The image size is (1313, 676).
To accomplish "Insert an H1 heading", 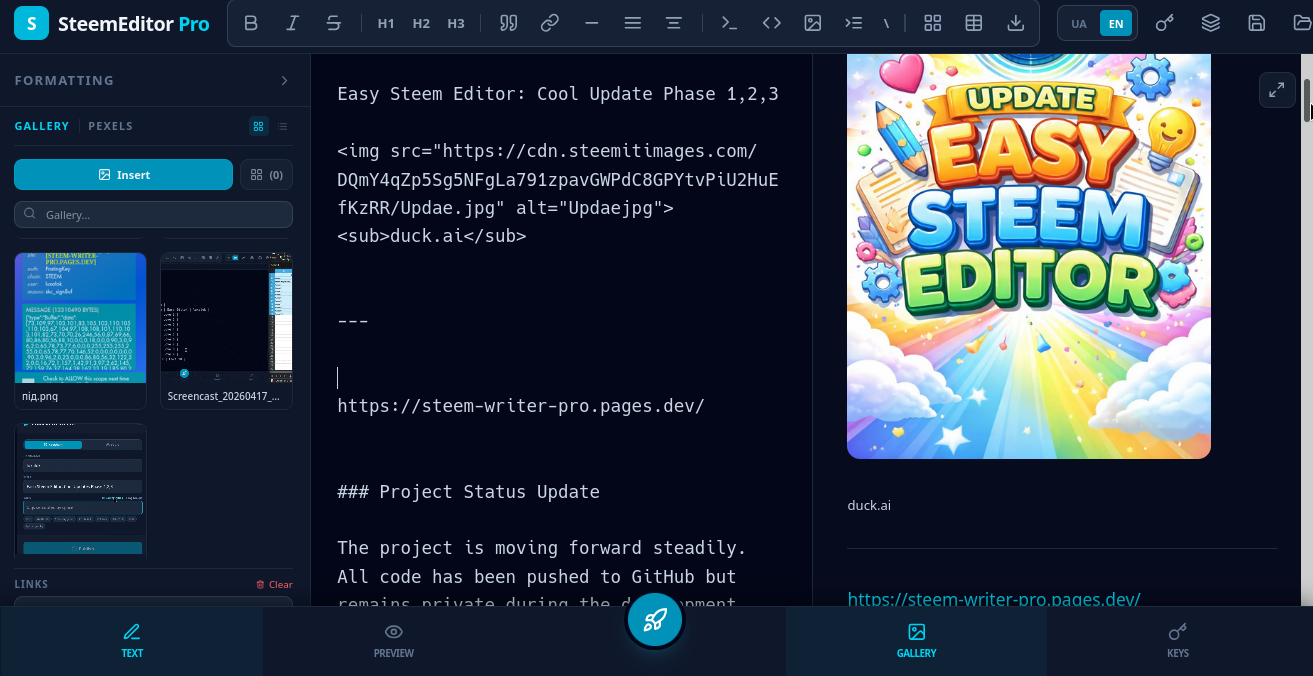I will tap(386, 23).
